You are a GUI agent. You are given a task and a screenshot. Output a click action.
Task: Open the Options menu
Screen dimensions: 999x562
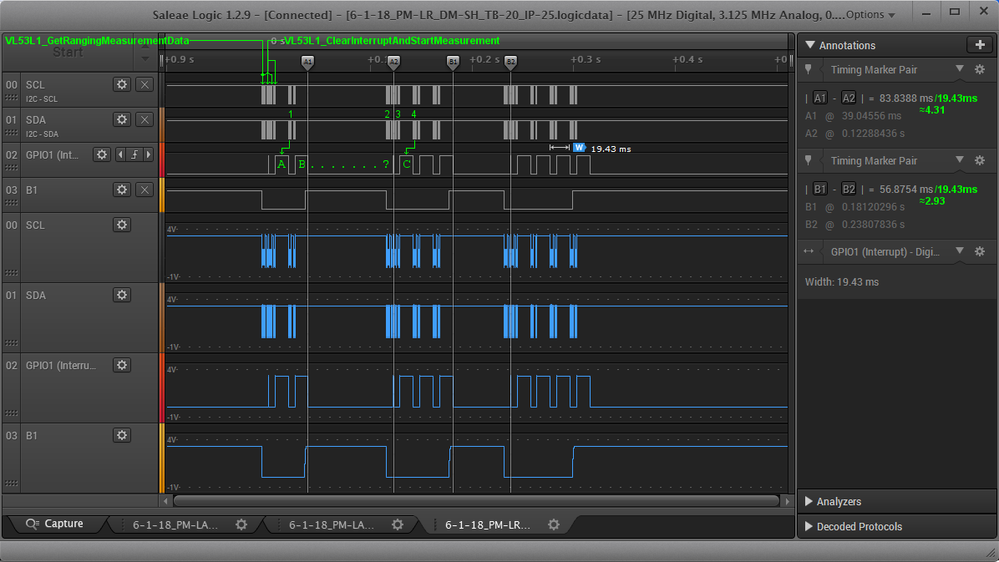tap(870, 15)
